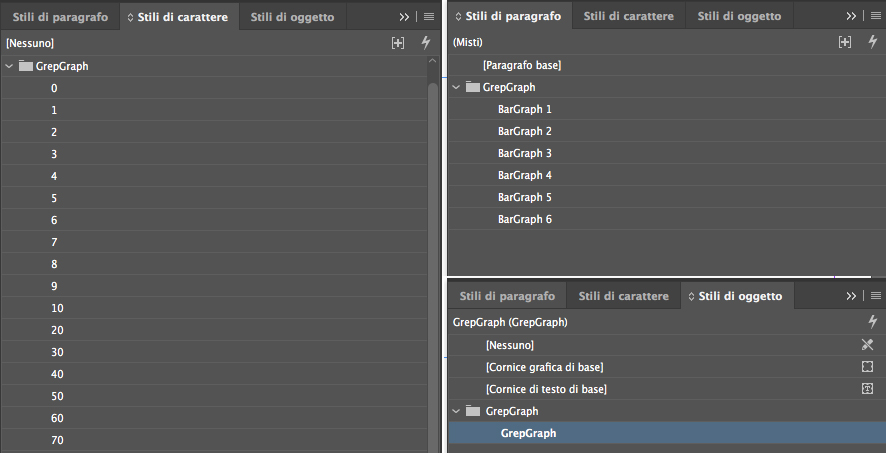
Task: Click text frame icon beside Cornice di testo di base
Action: (x=867, y=389)
